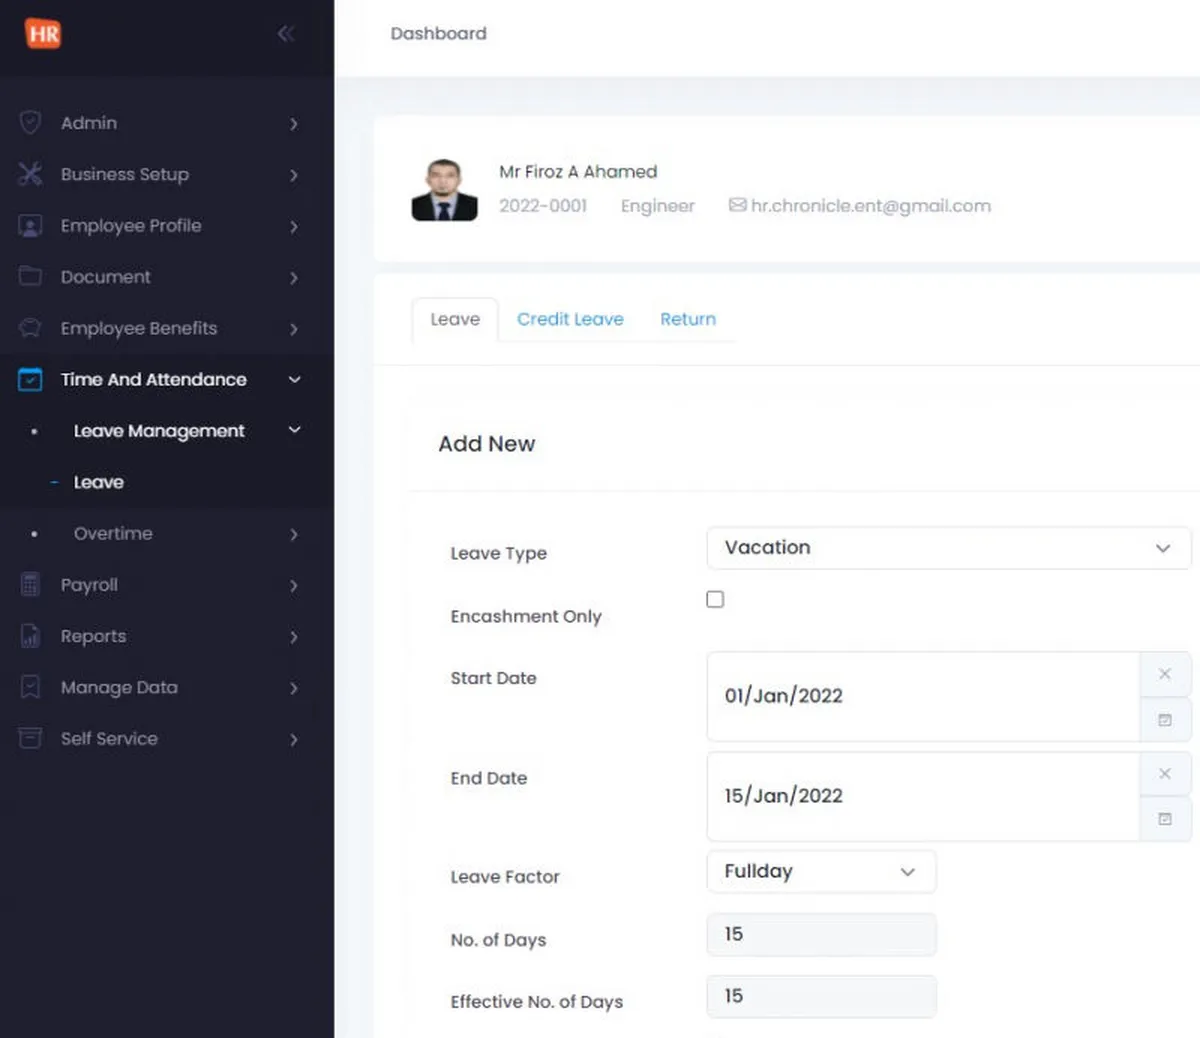
Task: Click the Start Date input field
Action: click(x=922, y=696)
